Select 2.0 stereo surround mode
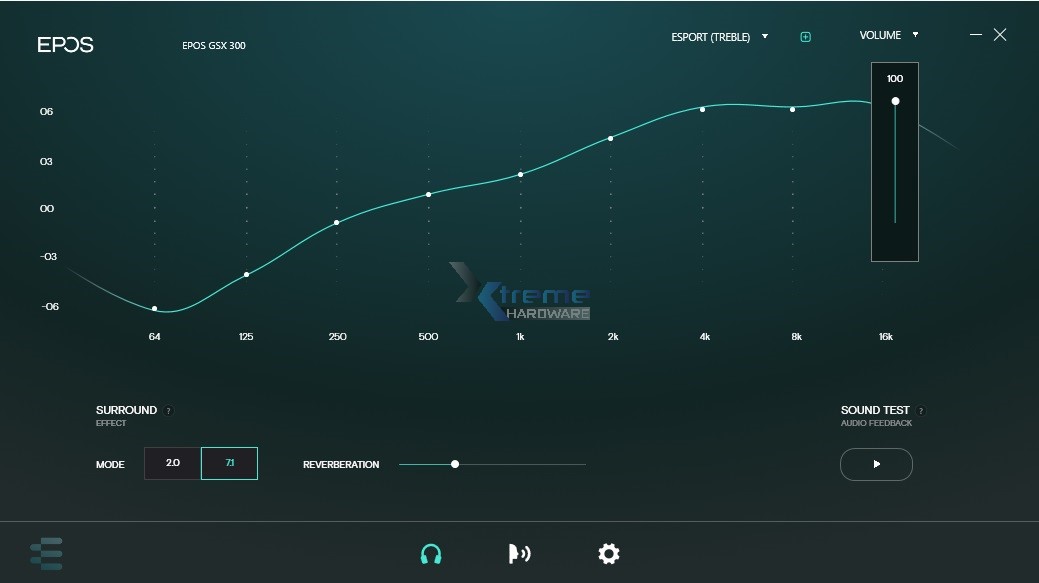Screen dimensions: 1039x583 (172, 463)
